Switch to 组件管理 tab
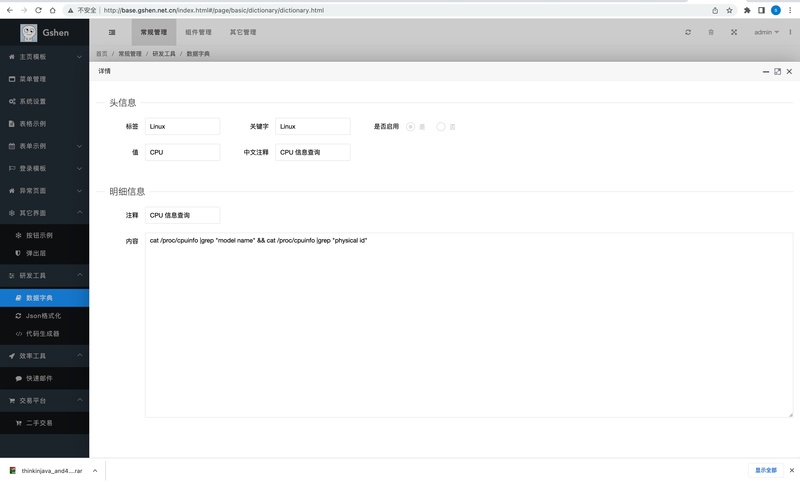Image resolution: width=800 pixels, height=481 pixels. click(x=198, y=32)
